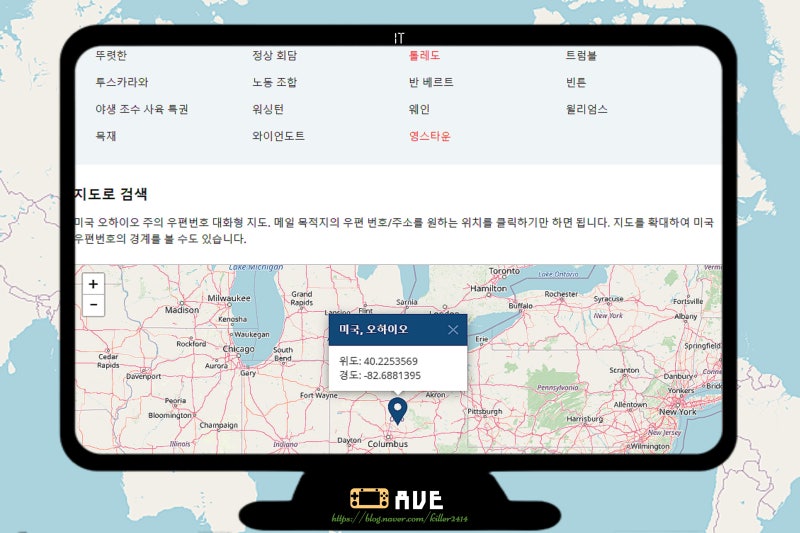The width and height of the screenshot is (800, 533).
Task: Click Buffalo label on the map
Action: (x=520, y=306)
